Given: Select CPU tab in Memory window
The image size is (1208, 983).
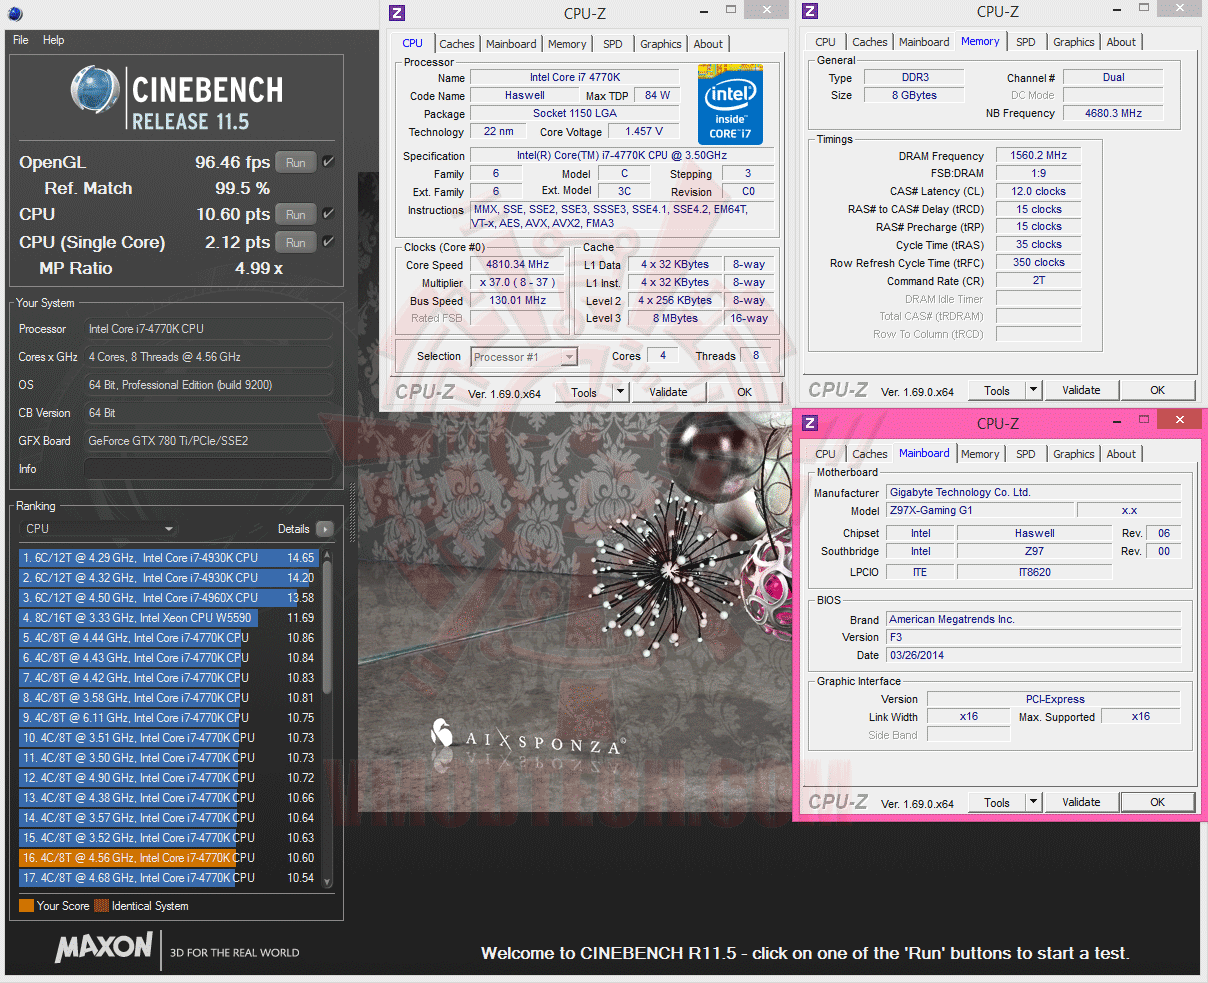Looking at the screenshot, I should click(825, 42).
